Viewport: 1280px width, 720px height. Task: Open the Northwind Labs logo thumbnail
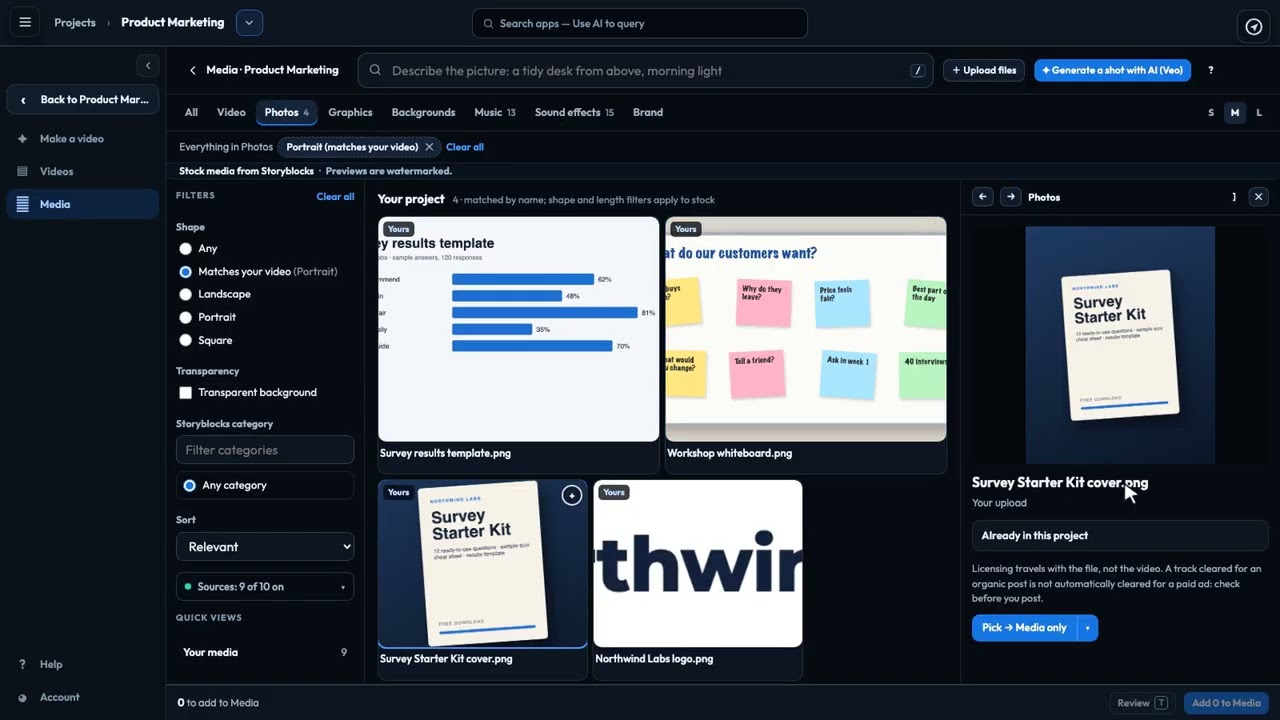(x=698, y=564)
